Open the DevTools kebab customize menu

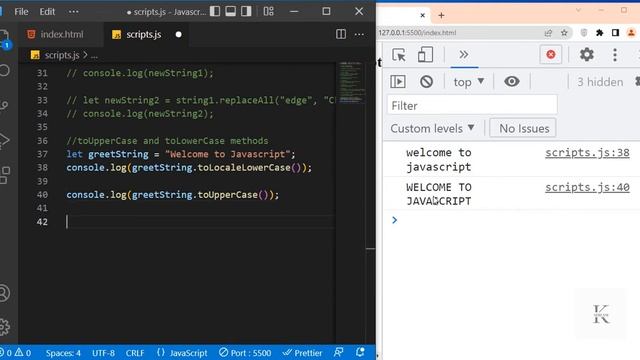coord(615,55)
